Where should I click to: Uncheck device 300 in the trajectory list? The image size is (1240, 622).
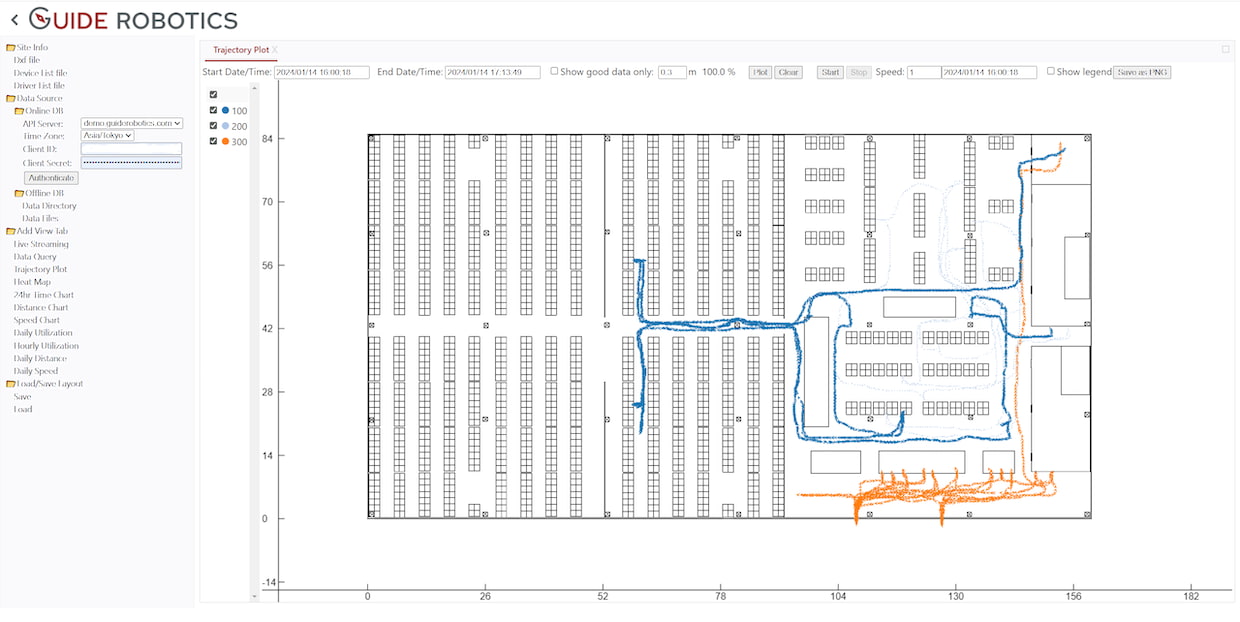point(213,142)
